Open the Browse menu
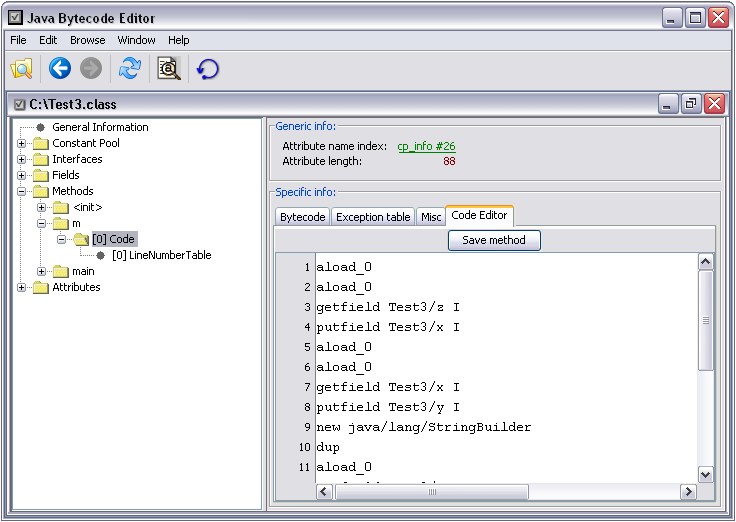Image resolution: width=736 pixels, height=522 pixels. (88, 40)
